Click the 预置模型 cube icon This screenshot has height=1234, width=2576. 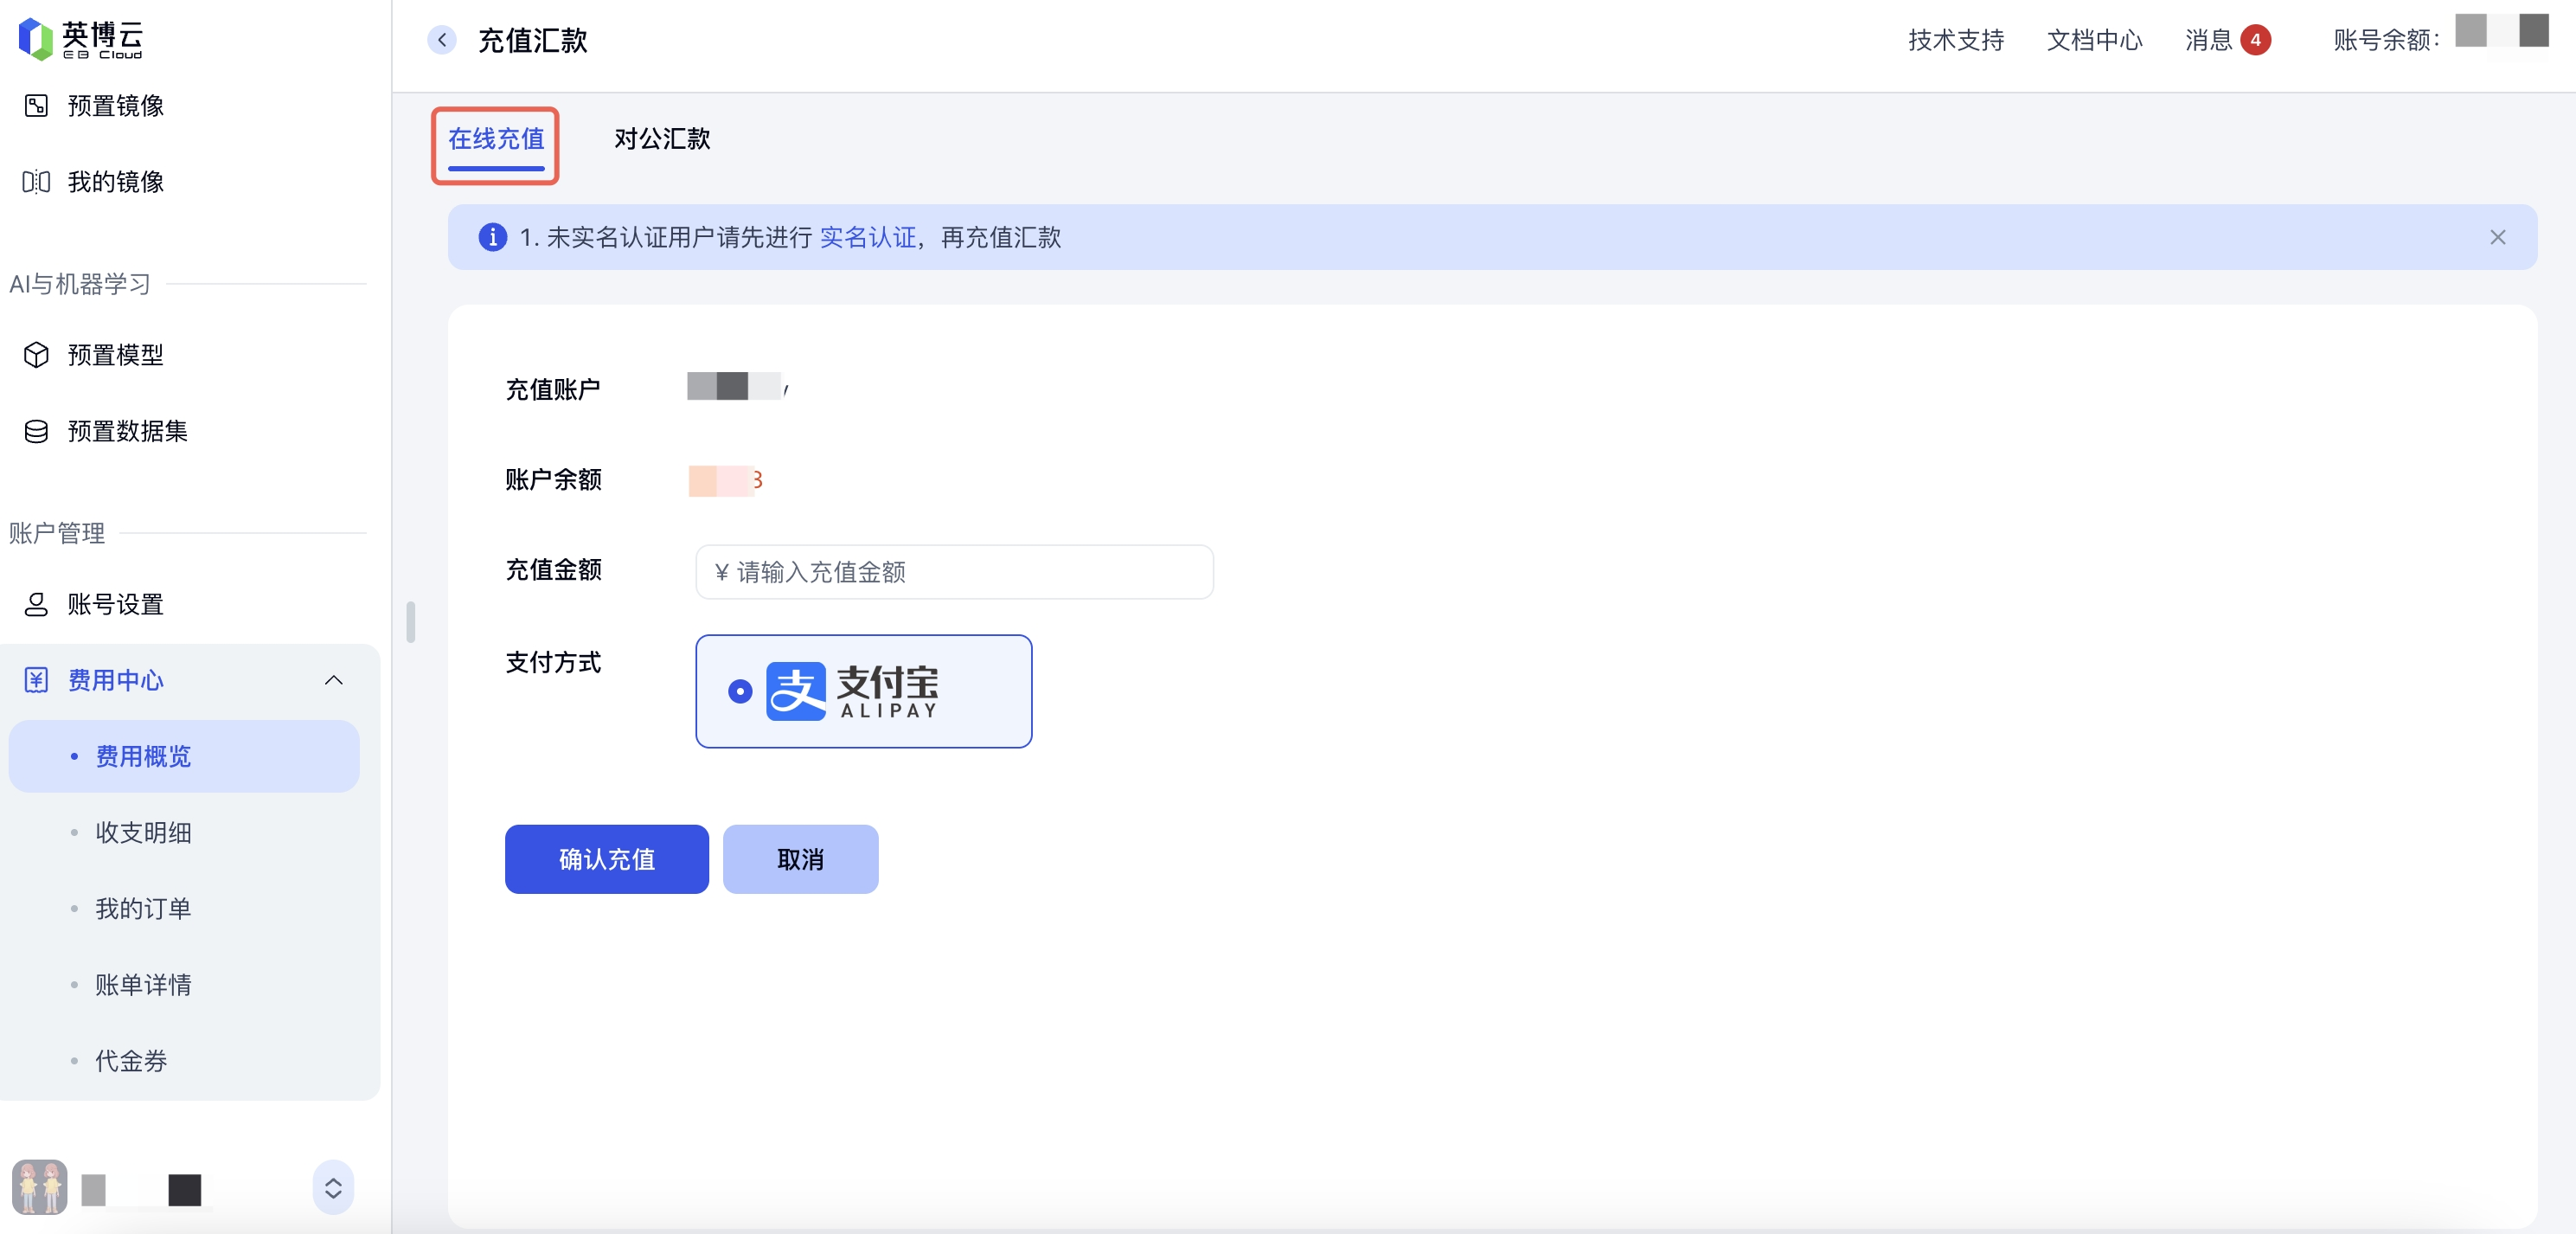pyautogui.click(x=36, y=355)
